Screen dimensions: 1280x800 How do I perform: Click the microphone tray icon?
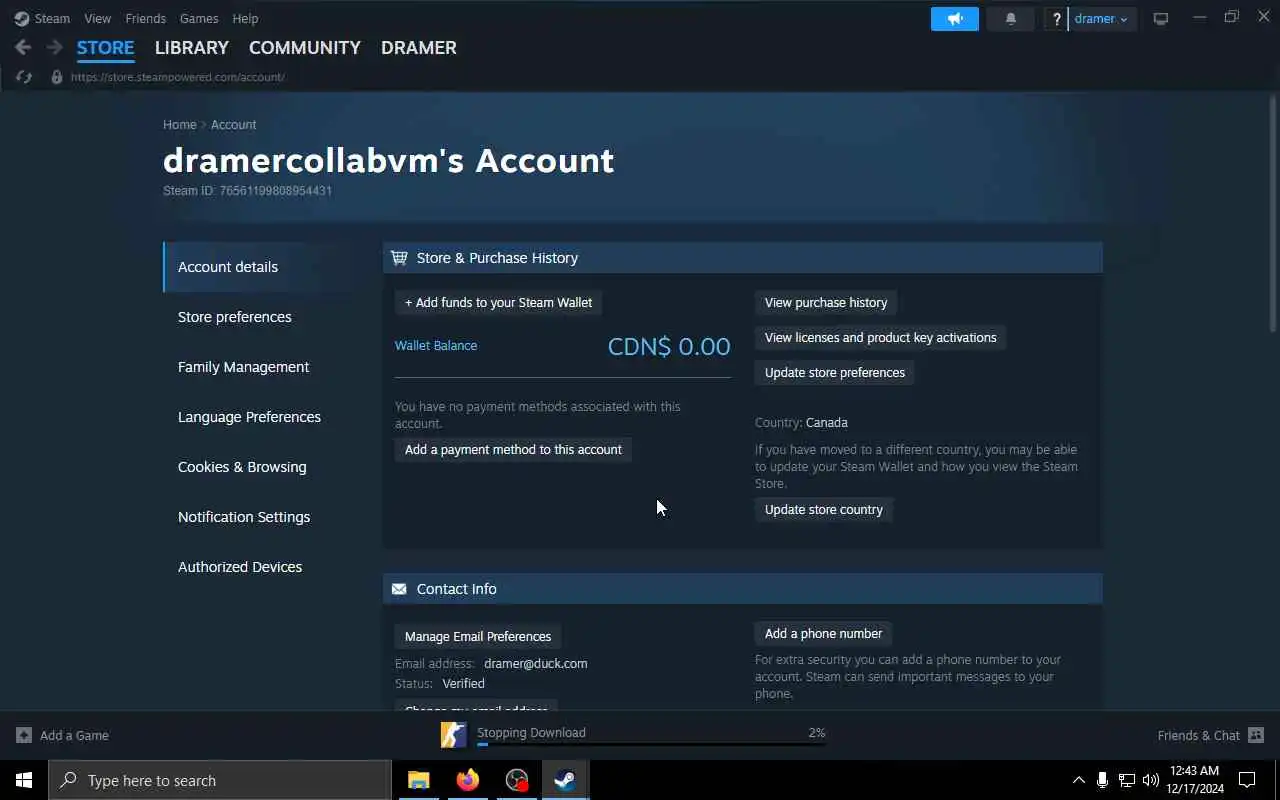1102,780
